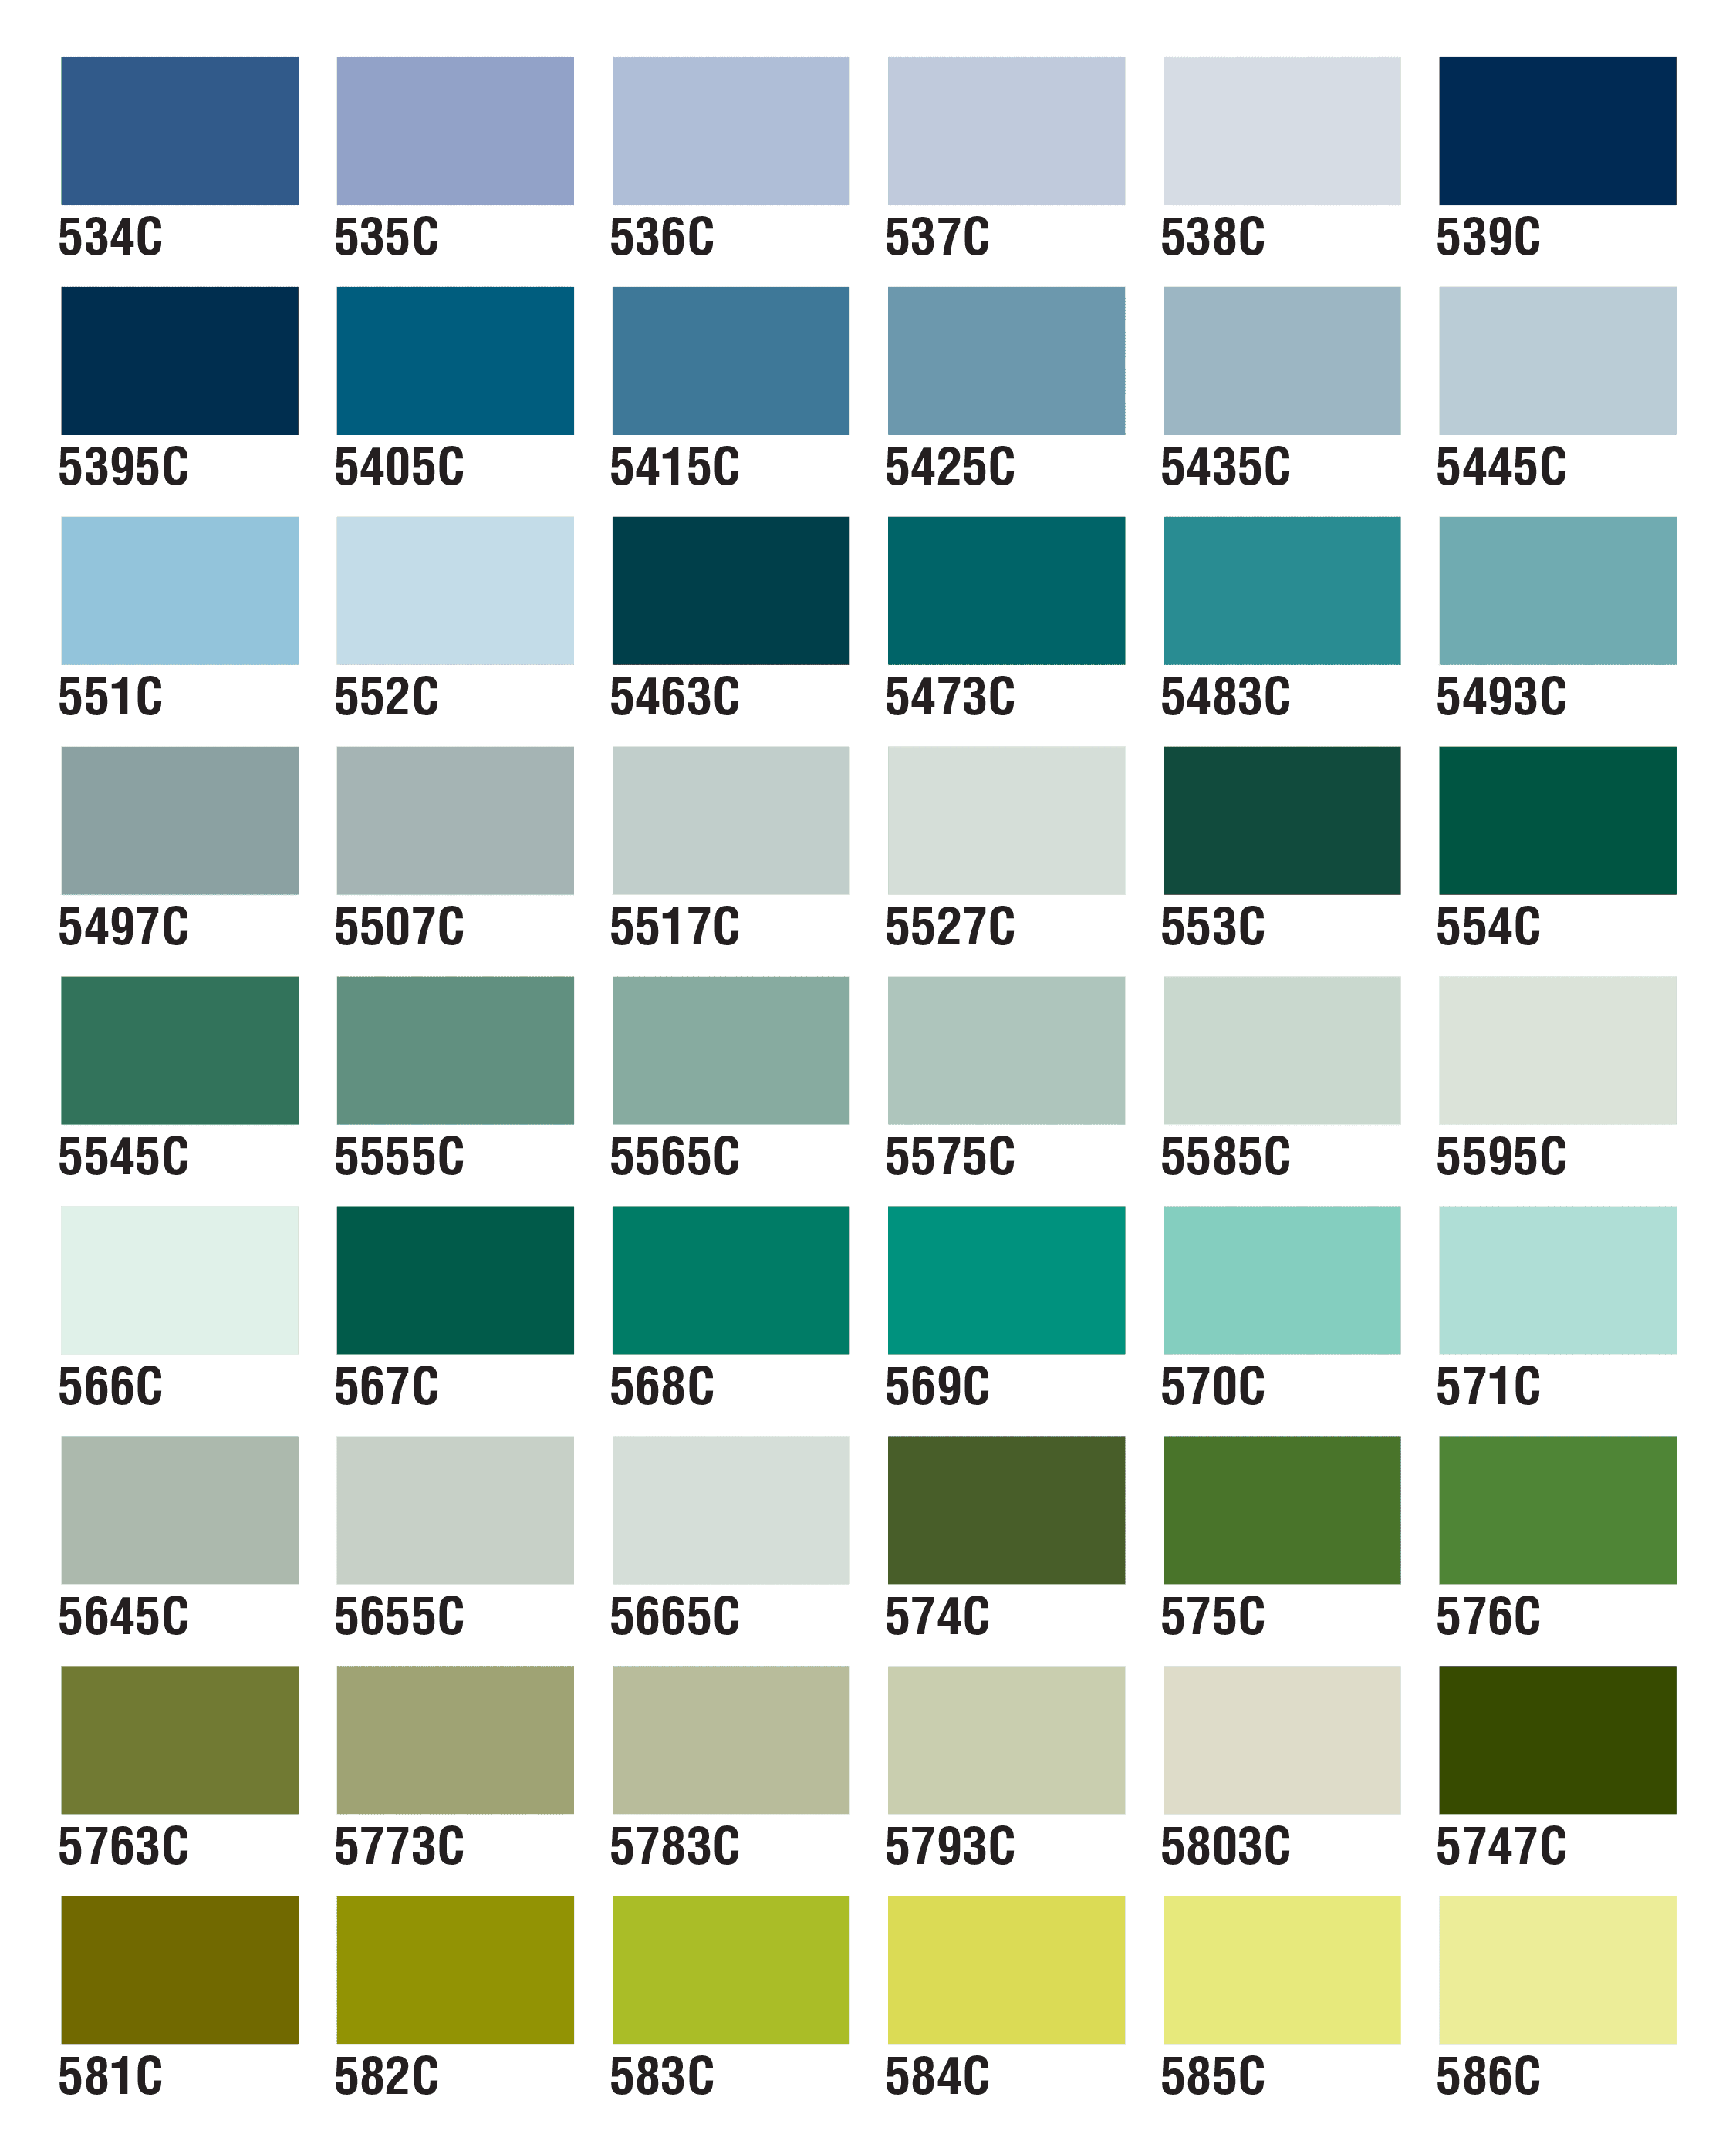Pick the 5483C teal swatch
This screenshot has width=1736, height=2141.
pos(1281,590)
